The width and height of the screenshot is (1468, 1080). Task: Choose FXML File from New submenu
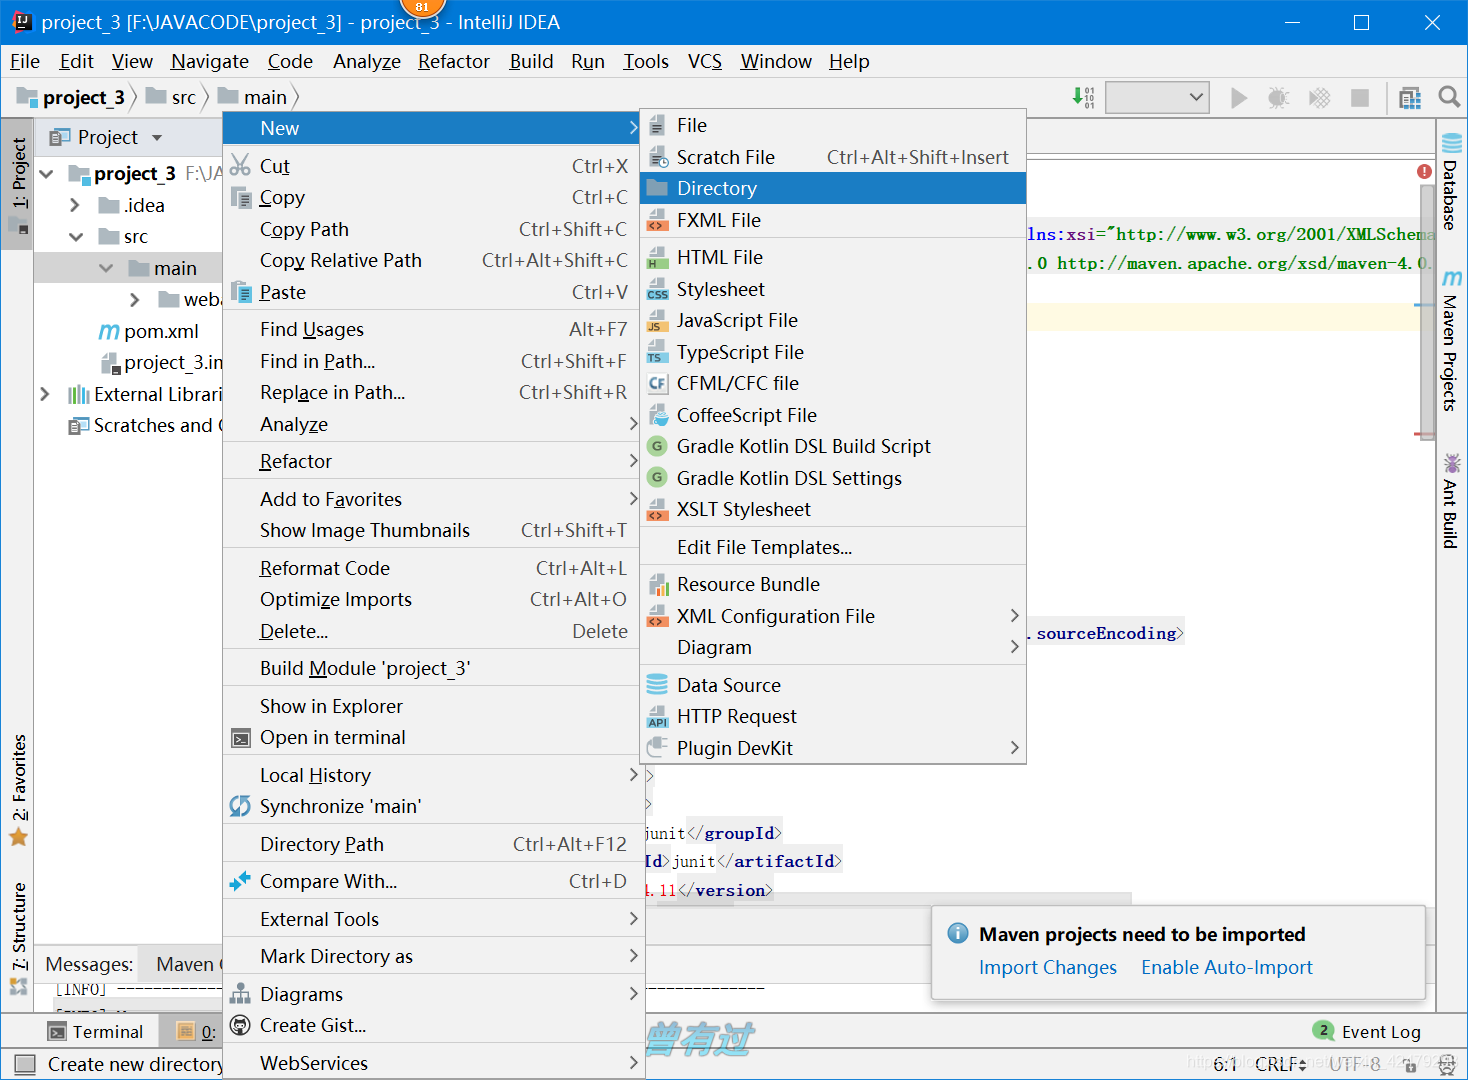pyautogui.click(x=833, y=220)
